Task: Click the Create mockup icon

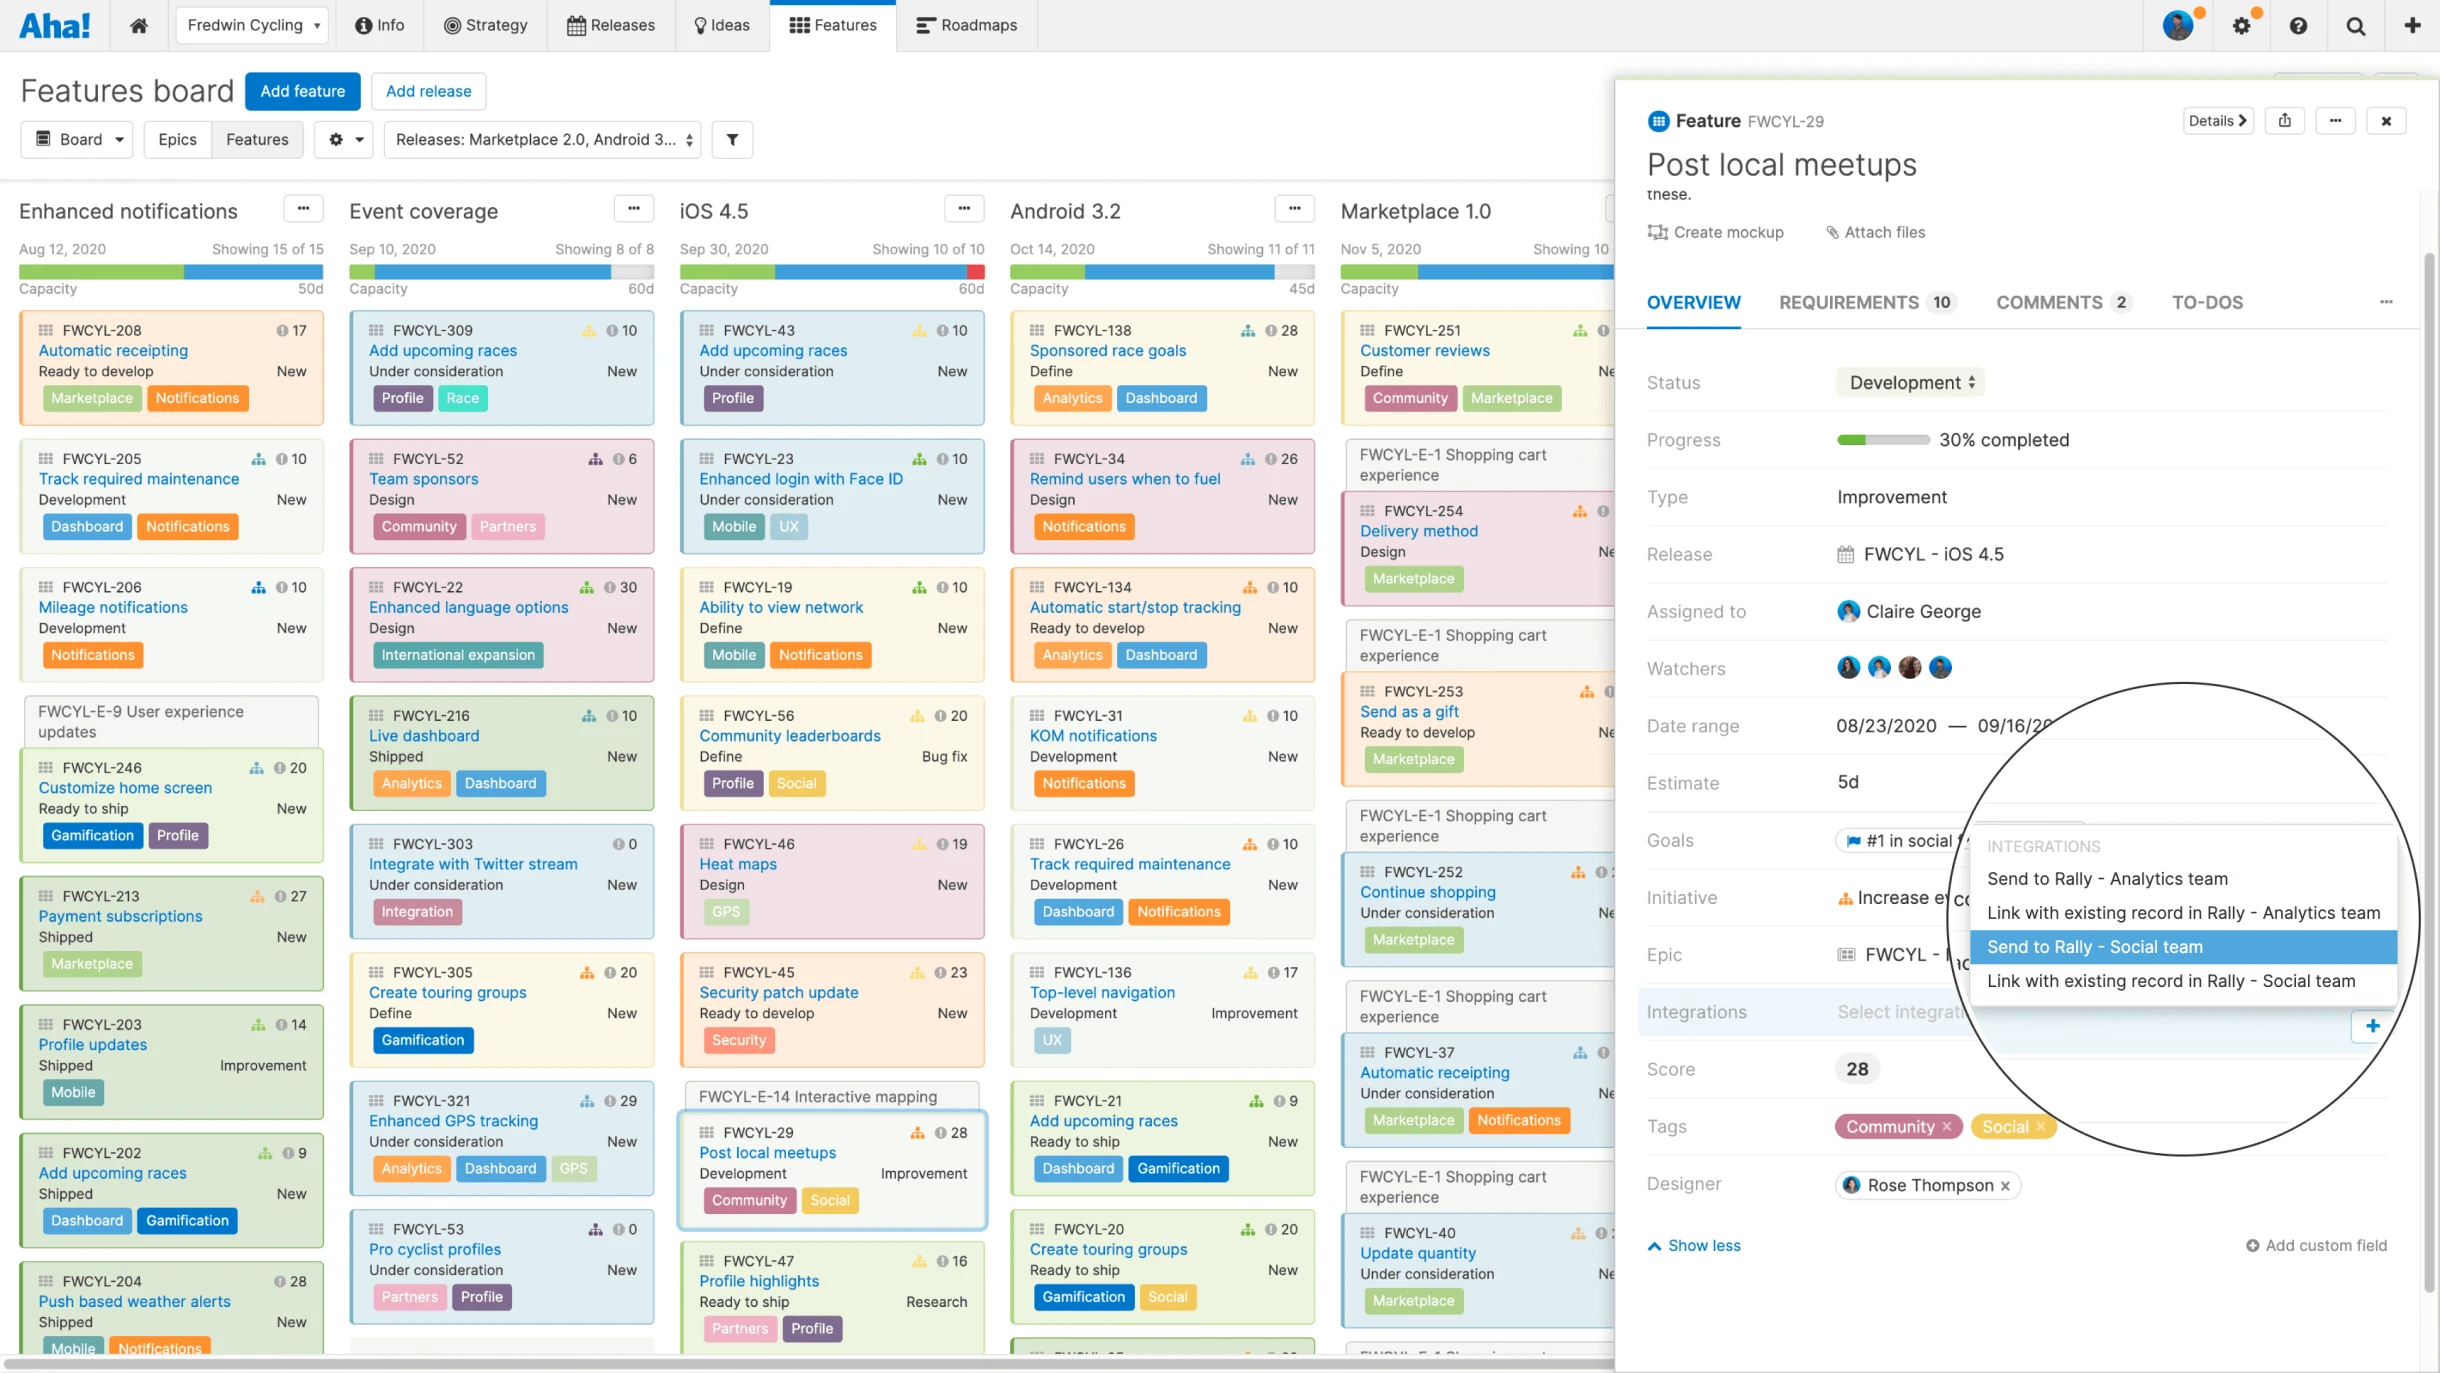Action: pos(1657,231)
